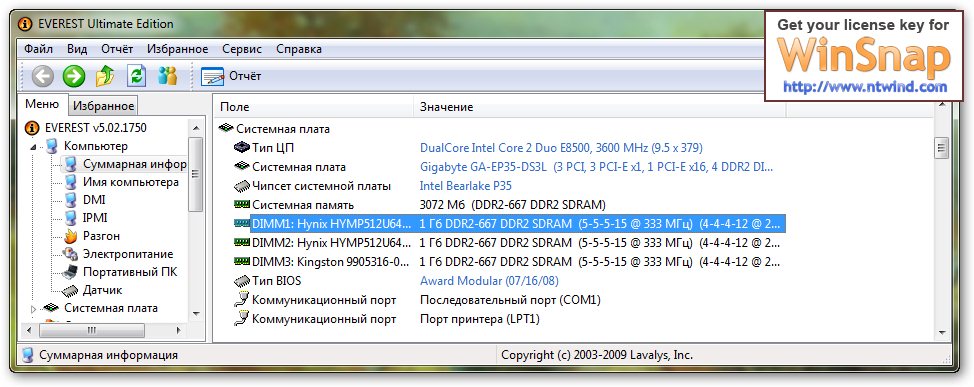This screenshot has width=974, height=387.
Task: Click the Back arrow toolbar icon
Action: (42, 76)
